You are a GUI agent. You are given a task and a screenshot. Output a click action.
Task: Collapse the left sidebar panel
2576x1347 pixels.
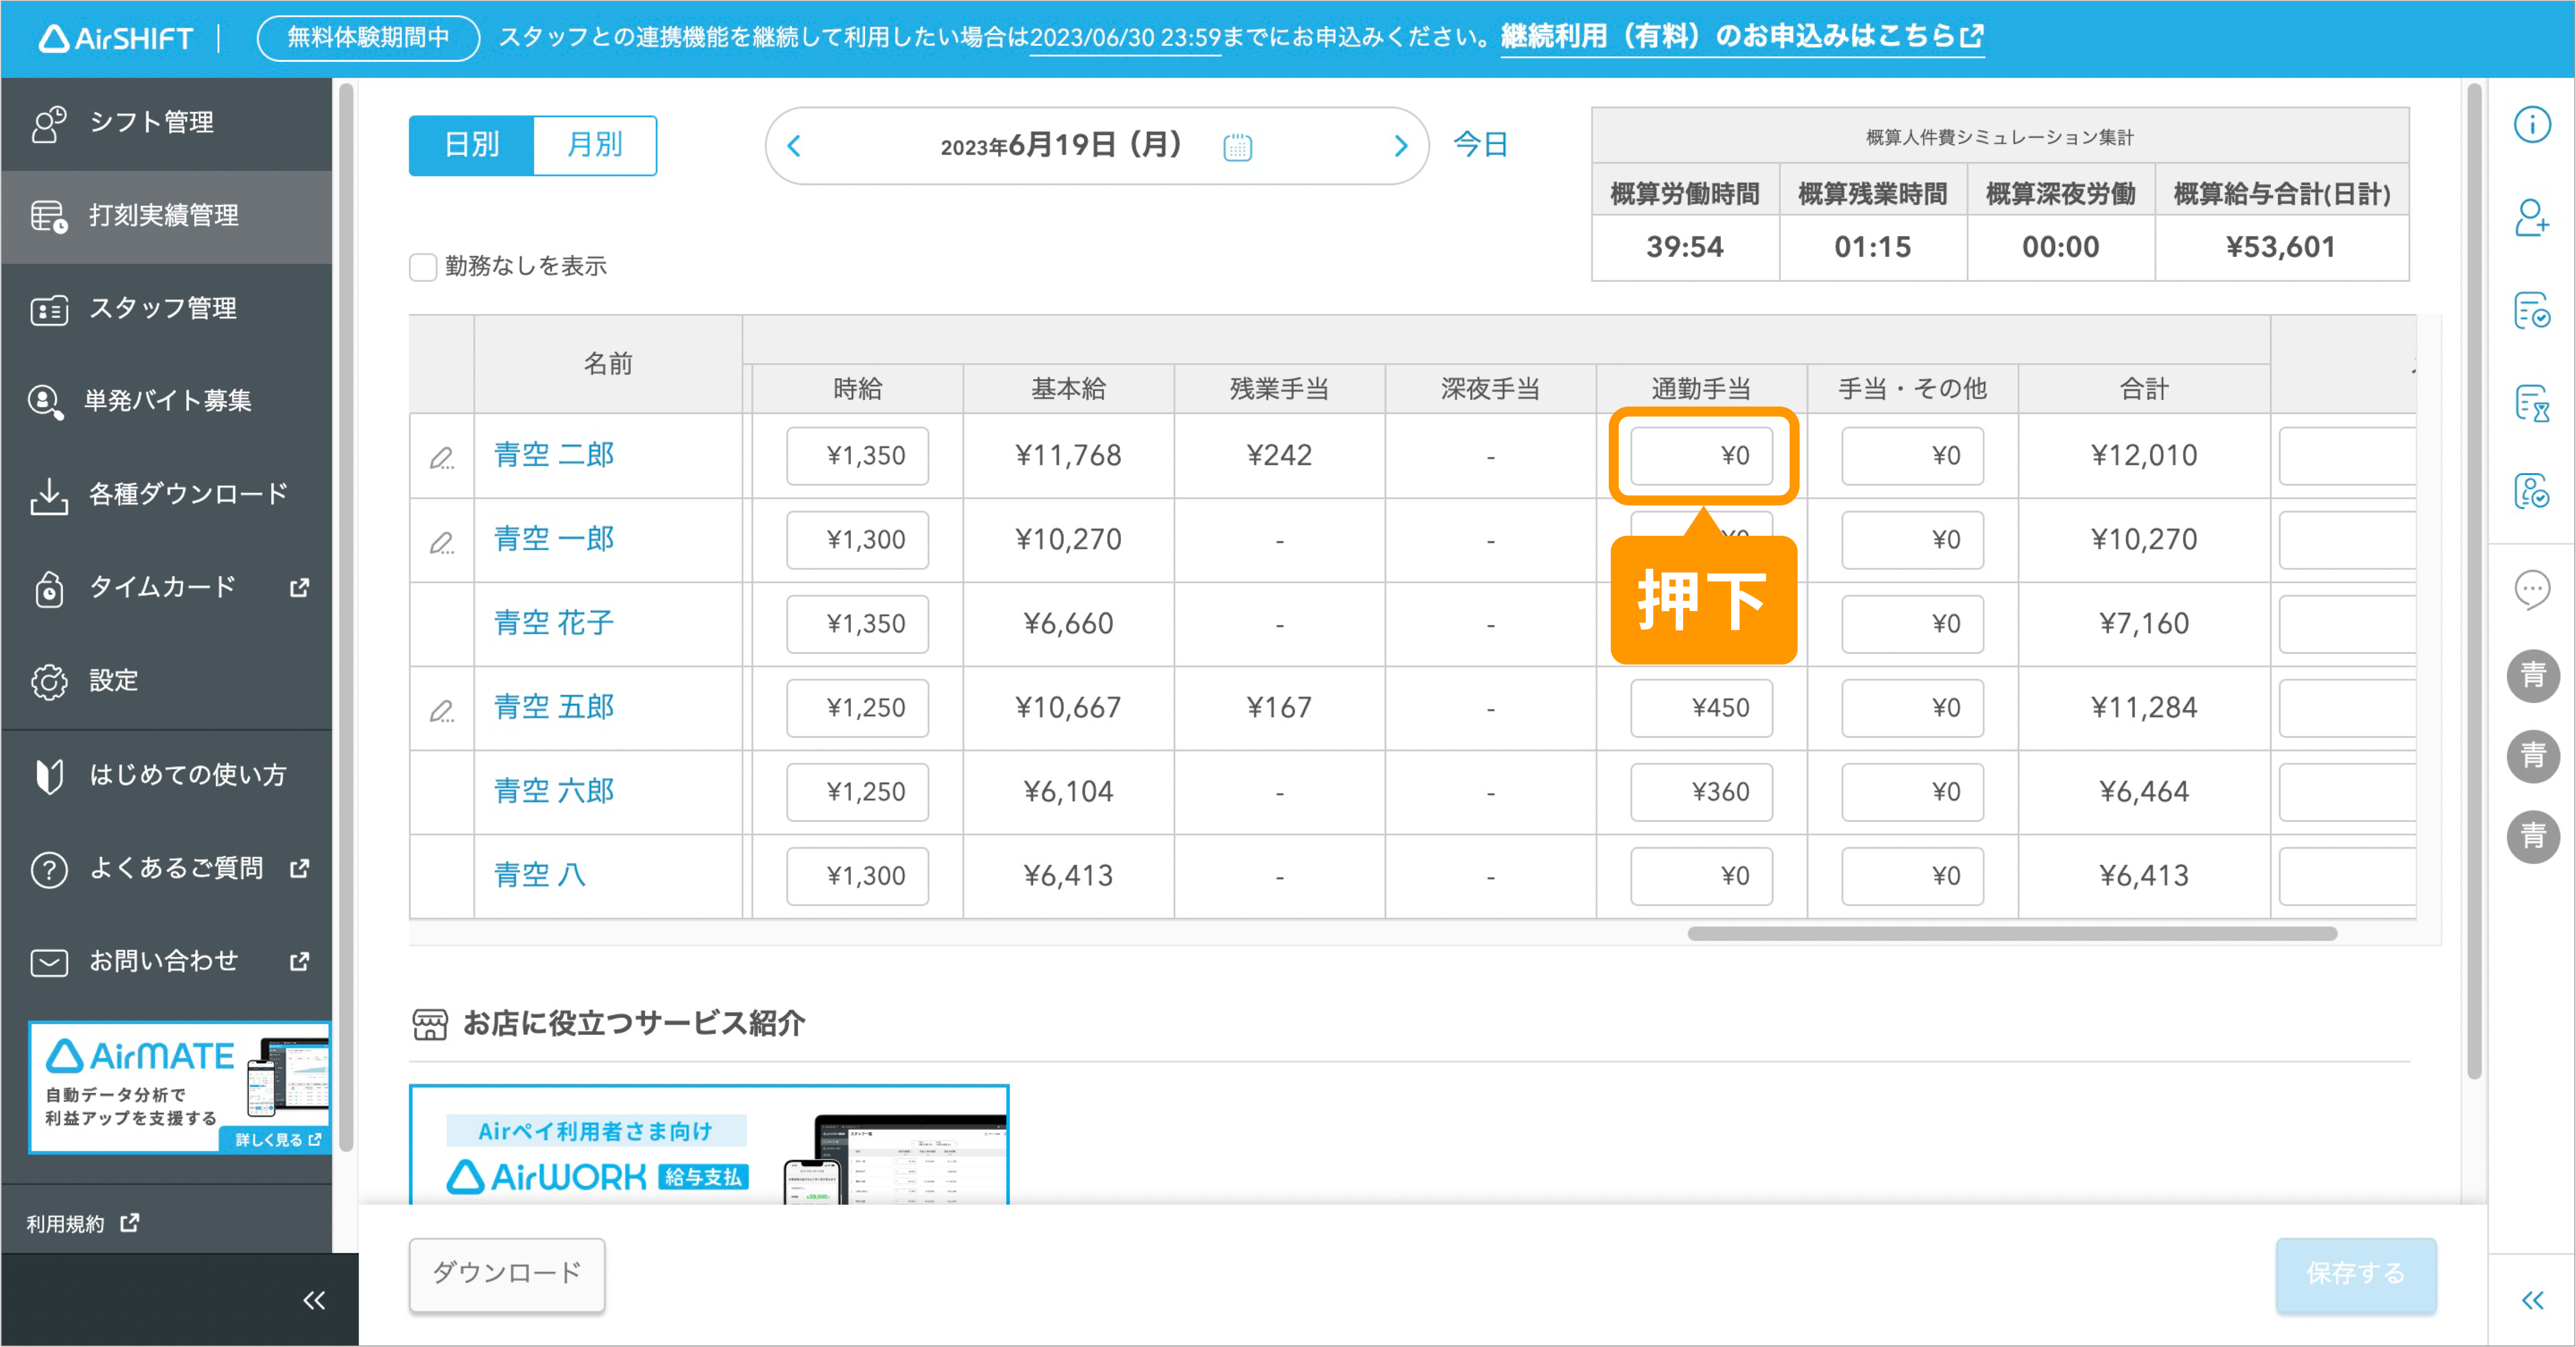313,1298
